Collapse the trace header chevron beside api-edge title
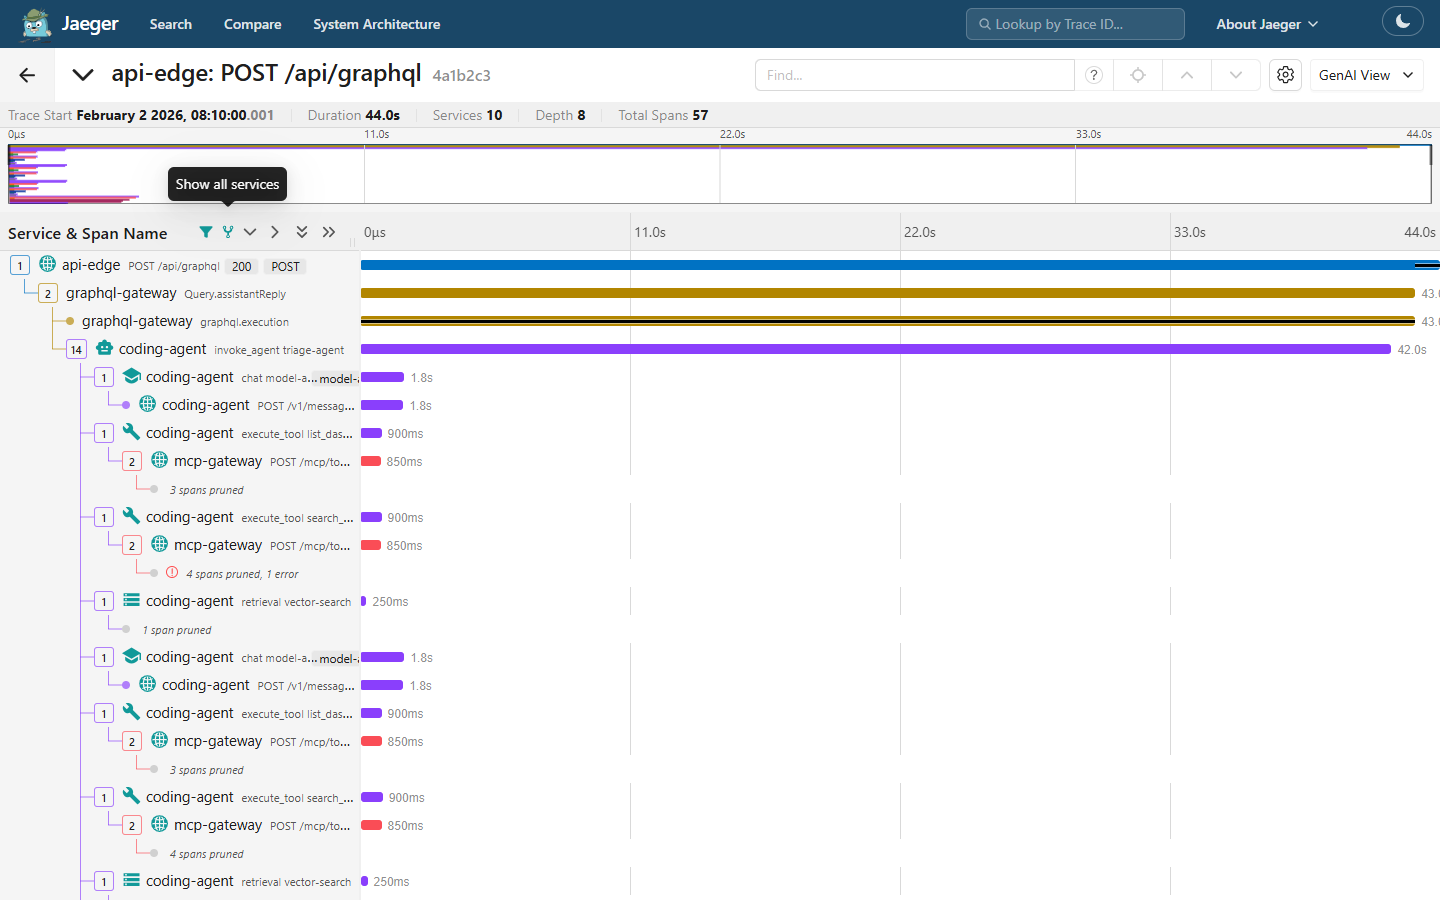This screenshot has width=1440, height=900. pos(83,75)
